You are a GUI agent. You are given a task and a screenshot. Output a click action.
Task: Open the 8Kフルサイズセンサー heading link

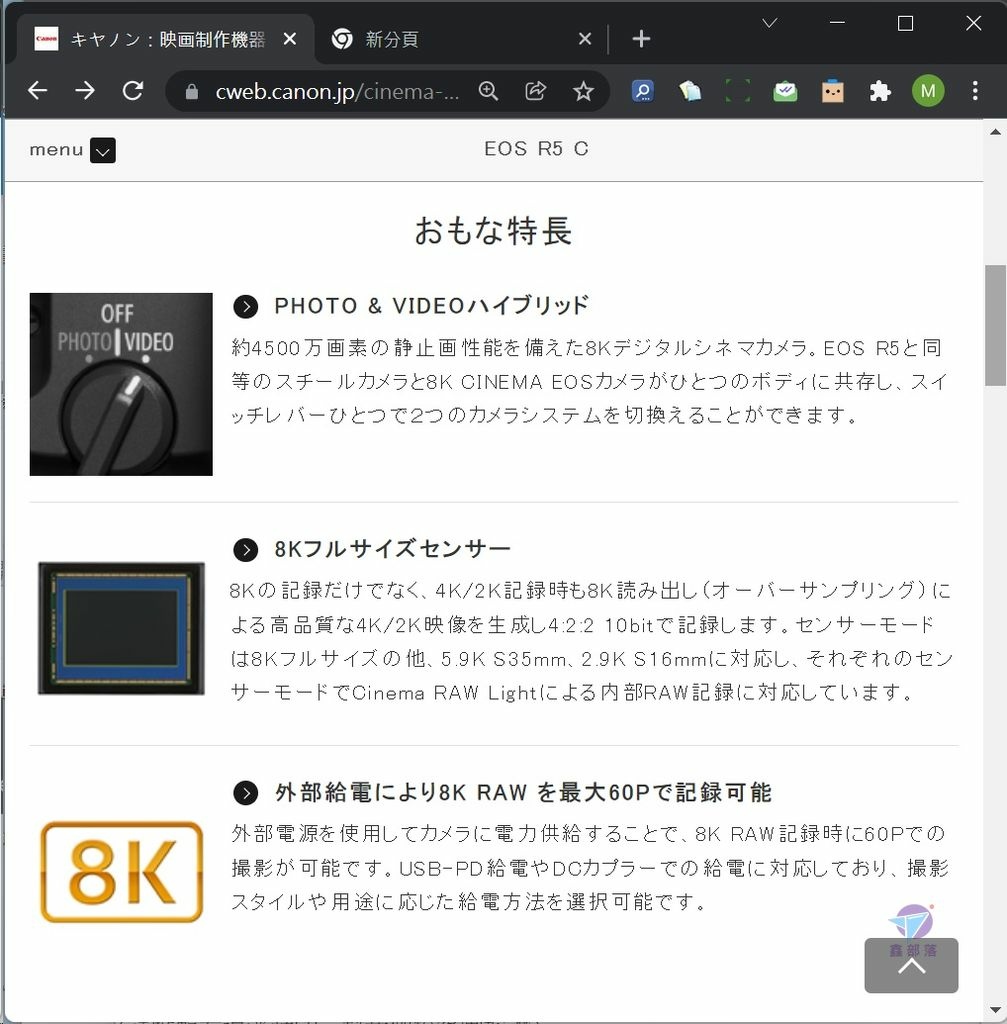pos(392,549)
